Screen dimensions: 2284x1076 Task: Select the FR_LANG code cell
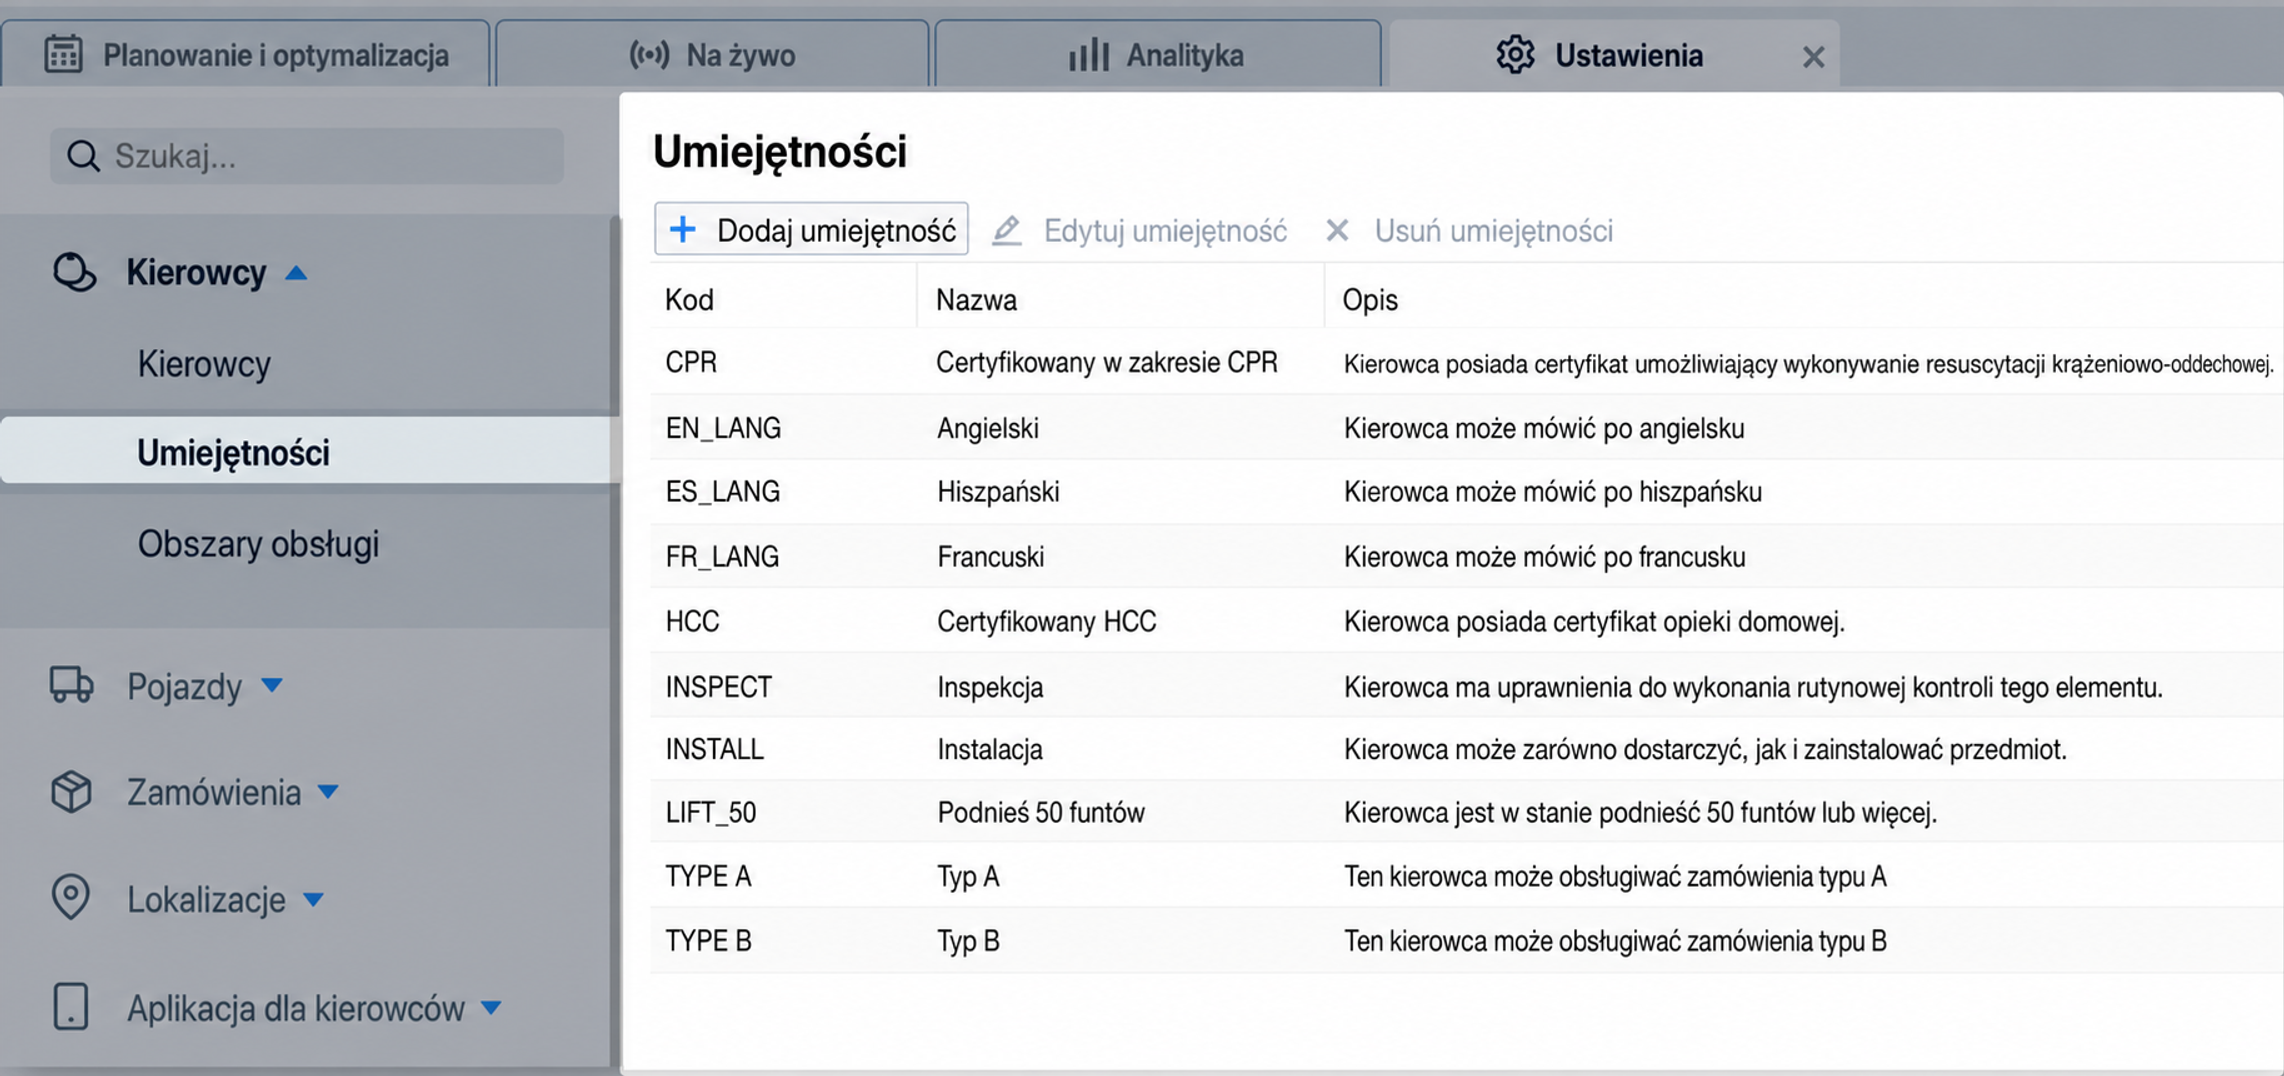tap(722, 556)
